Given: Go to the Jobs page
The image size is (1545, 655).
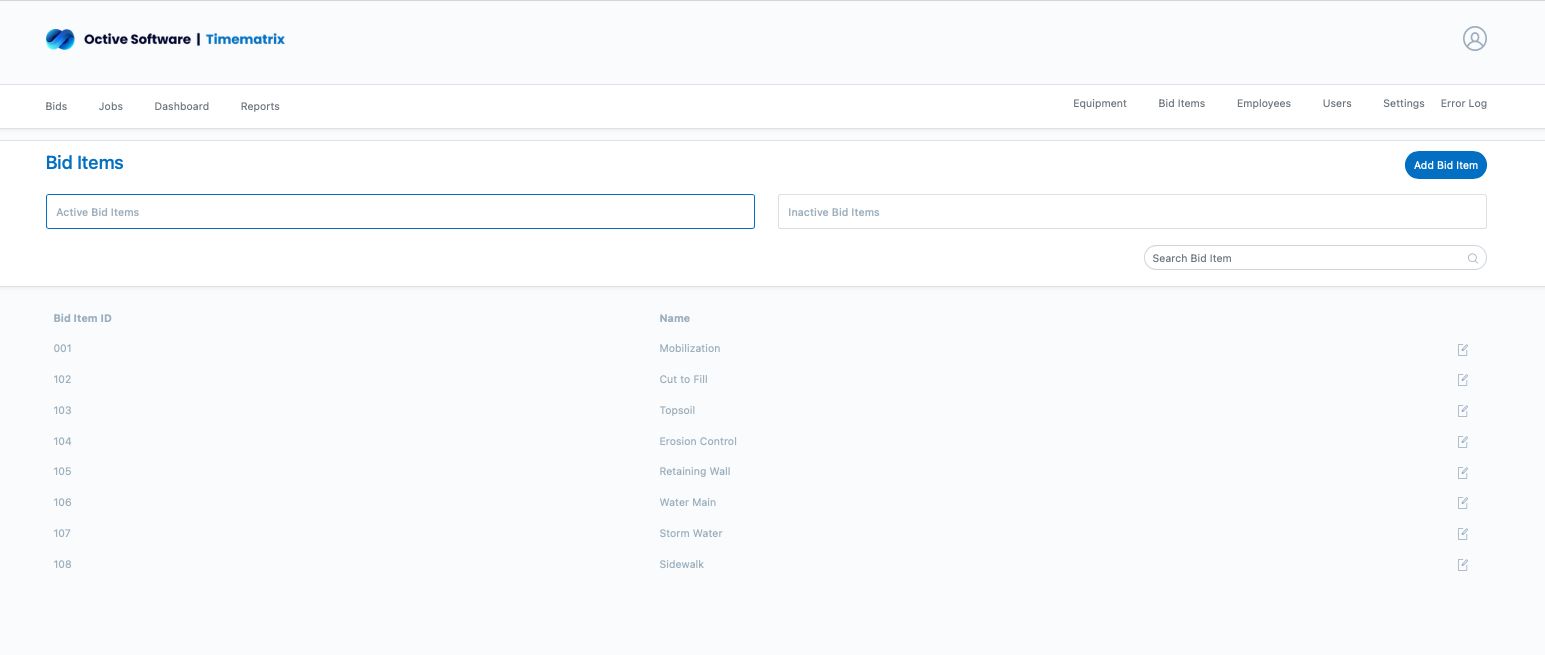Looking at the screenshot, I should point(111,106).
